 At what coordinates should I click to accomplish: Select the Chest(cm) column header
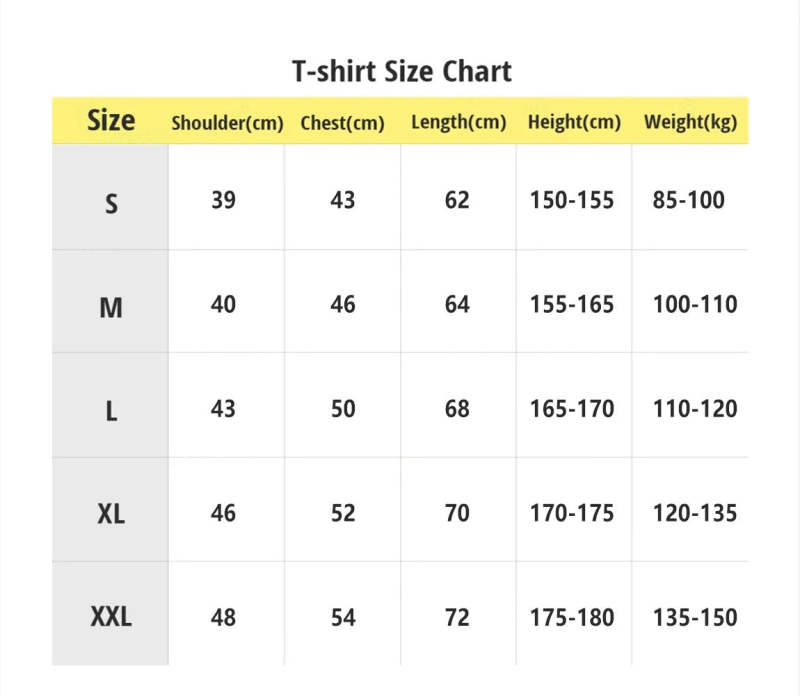[x=342, y=123]
